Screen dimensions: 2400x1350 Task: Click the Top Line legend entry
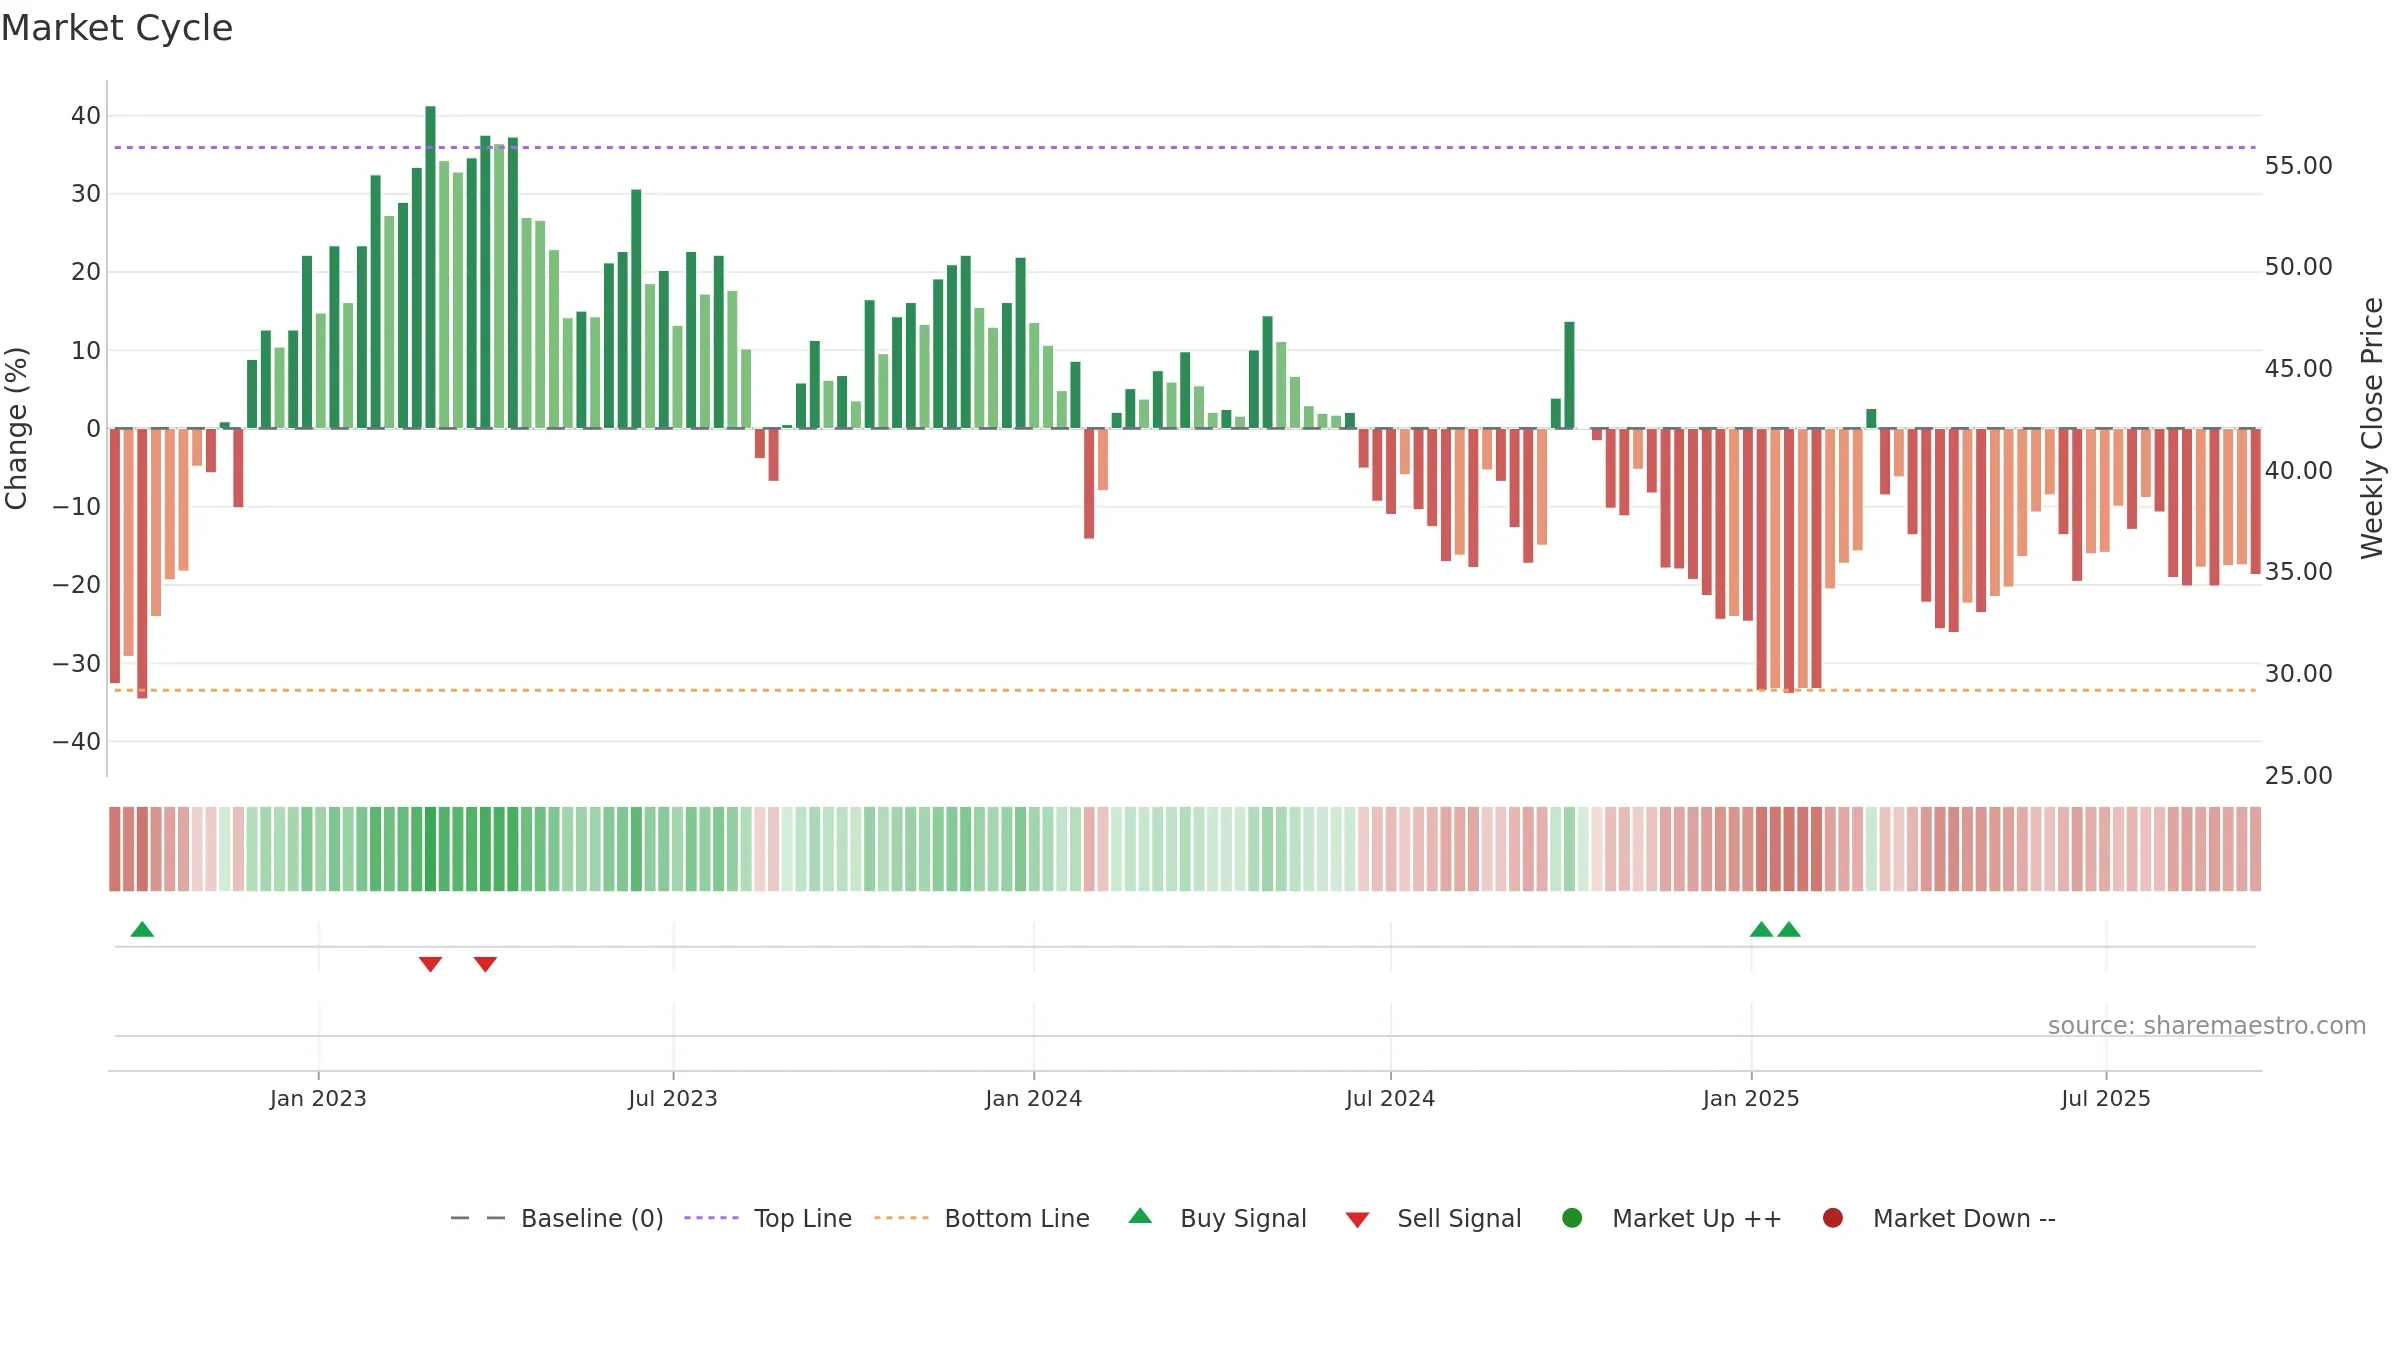coord(768,1218)
